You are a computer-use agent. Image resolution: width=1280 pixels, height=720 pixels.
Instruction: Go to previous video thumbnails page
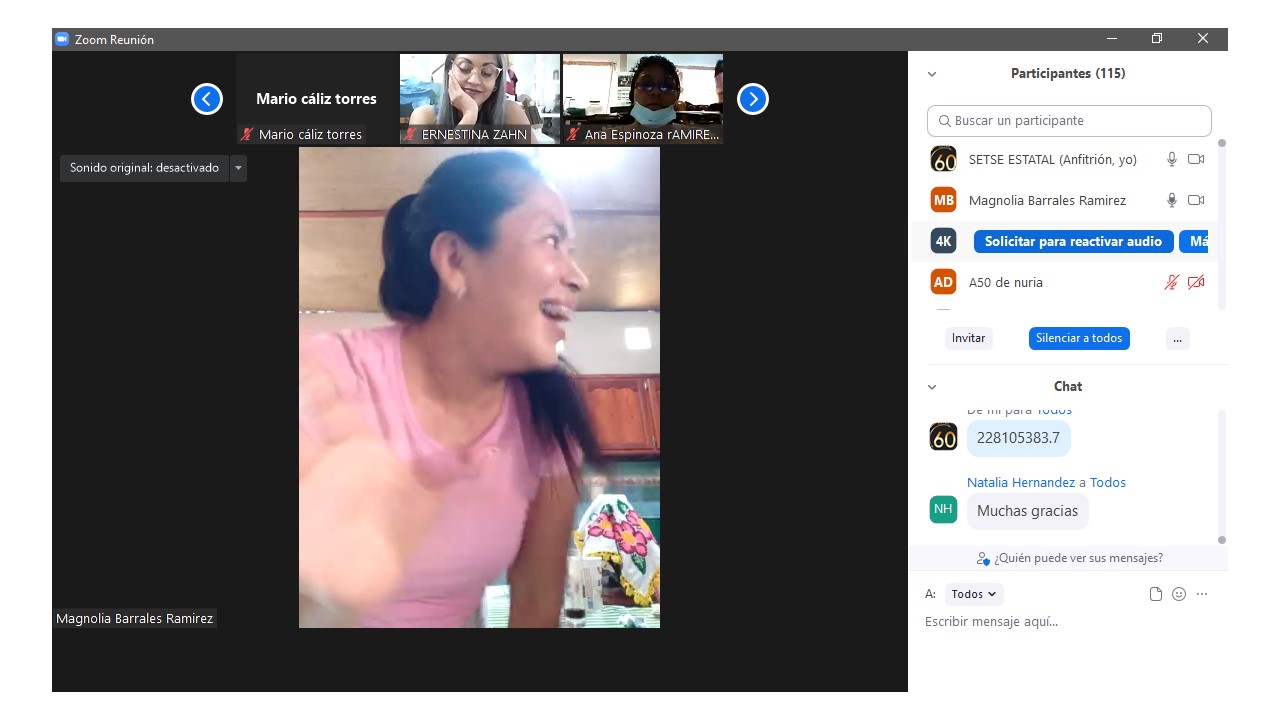coord(207,99)
